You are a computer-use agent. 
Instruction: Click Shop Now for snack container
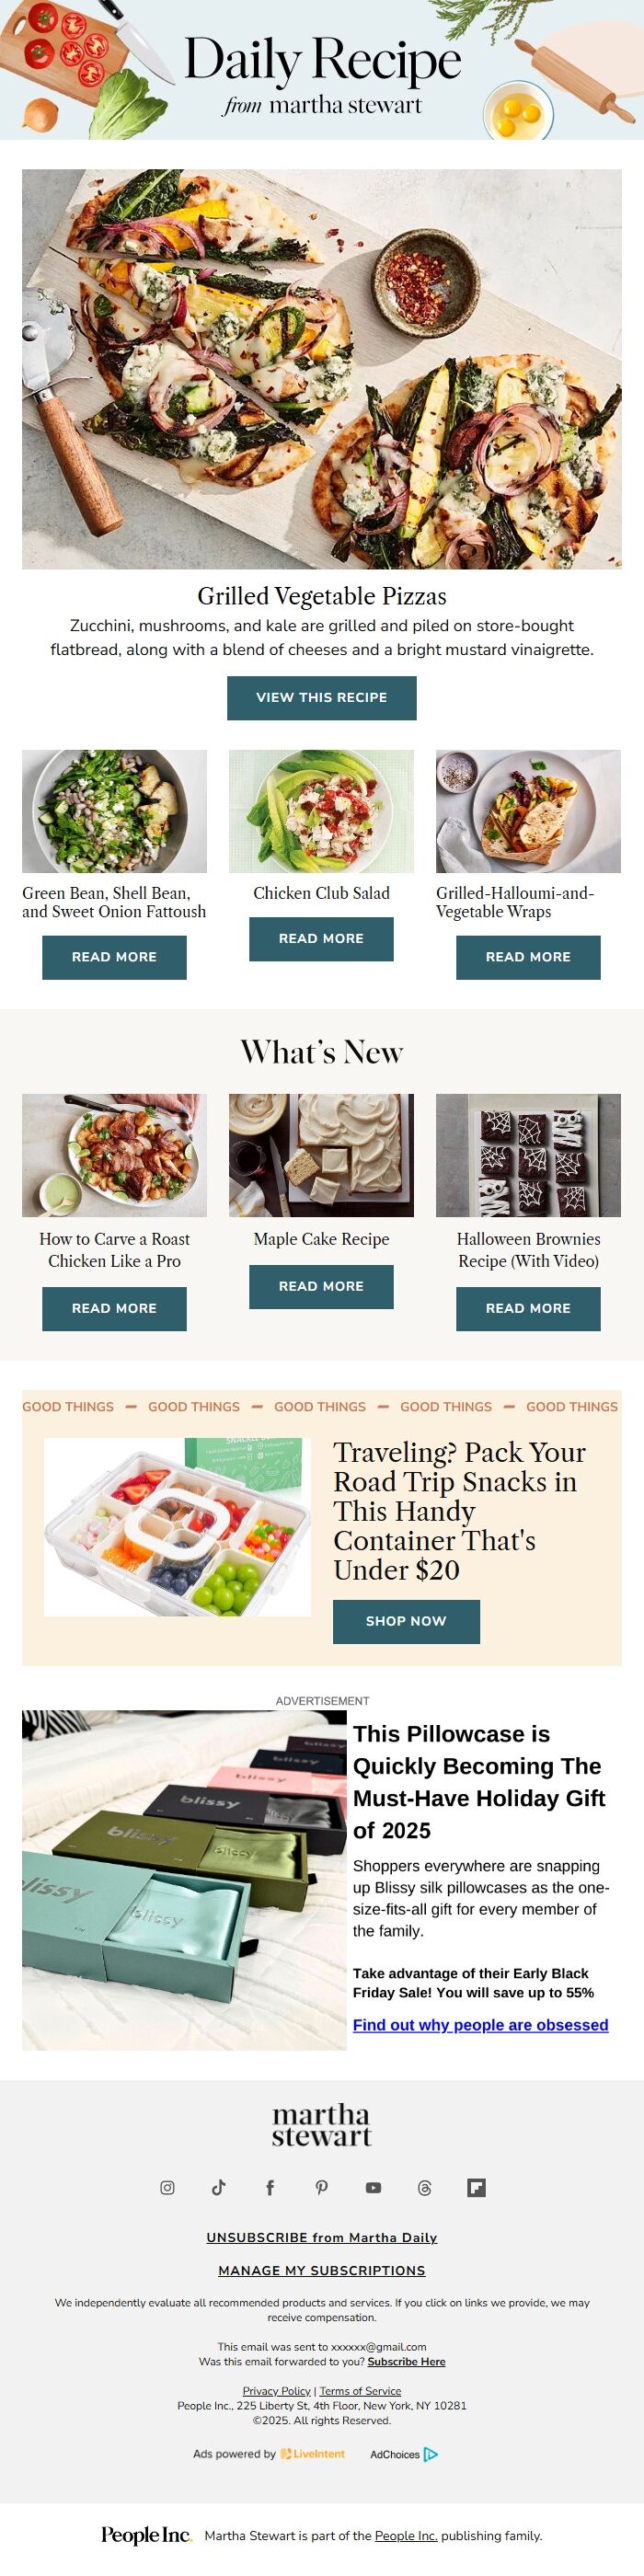tap(406, 1620)
